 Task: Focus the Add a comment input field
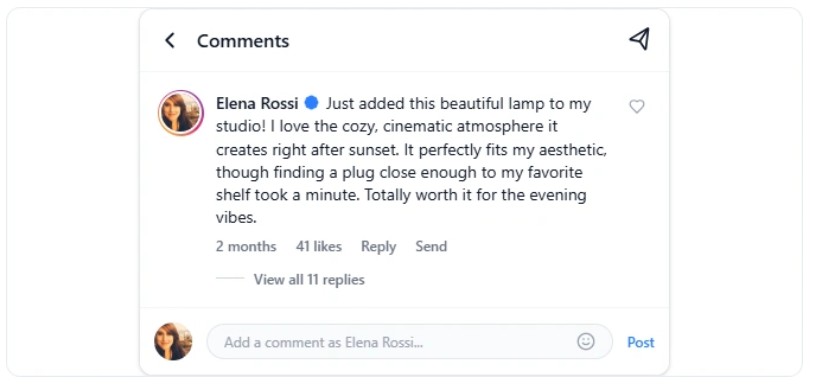[410, 341]
